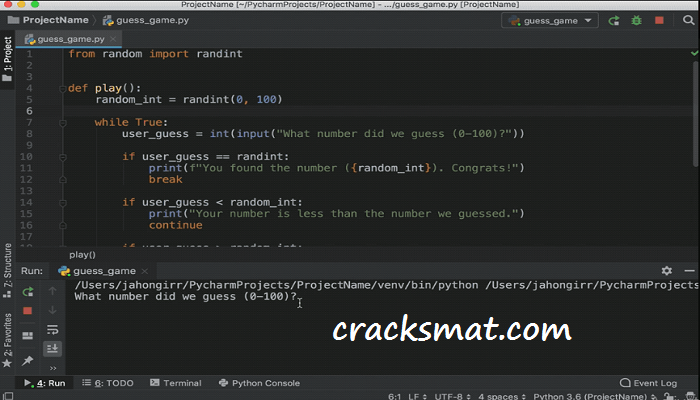700x400 pixels.
Task: Click the down arrow in Run panel
Action: (x=52, y=310)
